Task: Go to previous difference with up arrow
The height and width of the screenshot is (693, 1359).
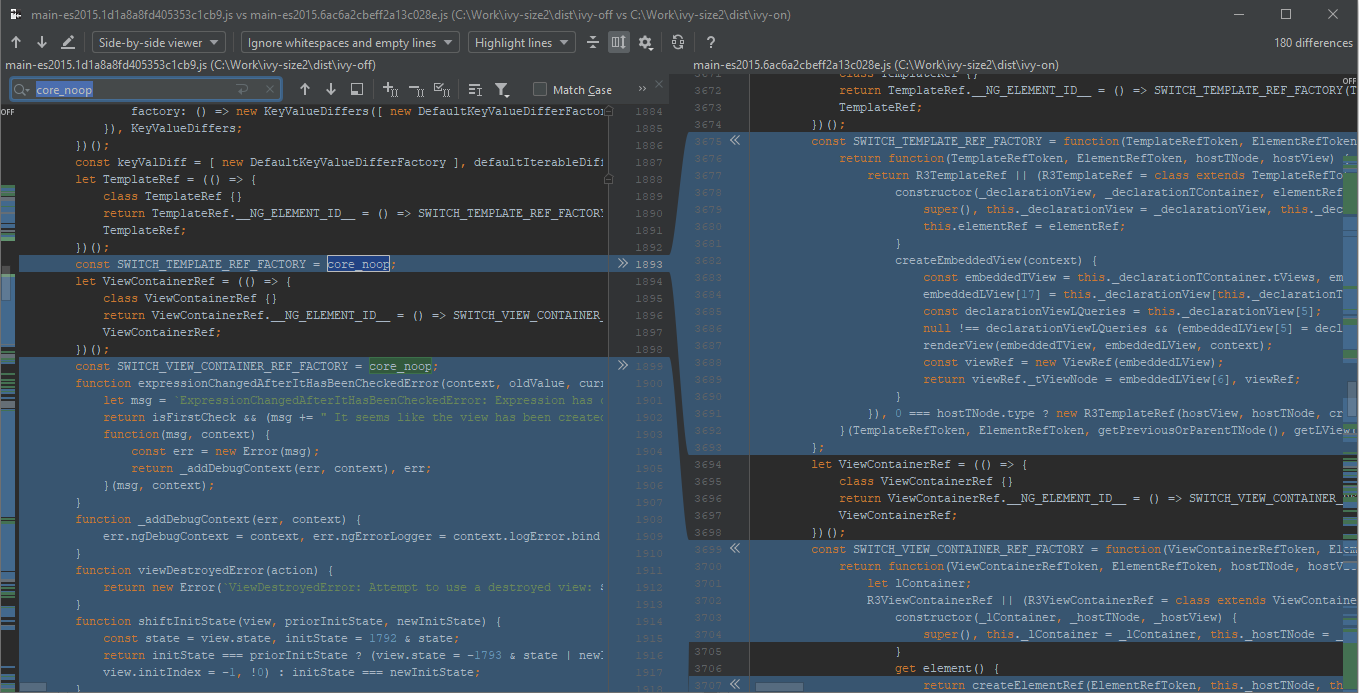Action: [x=16, y=43]
